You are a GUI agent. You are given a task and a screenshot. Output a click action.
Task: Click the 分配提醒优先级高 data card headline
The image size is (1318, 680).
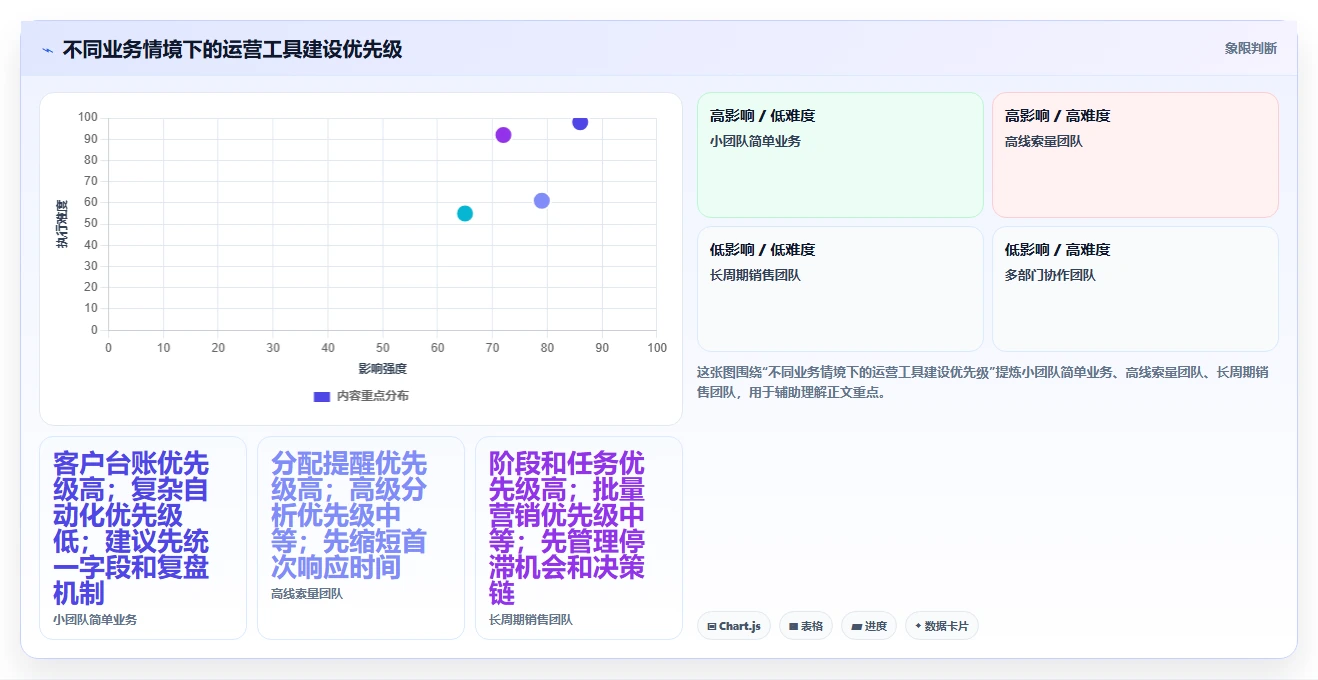[349, 515]
